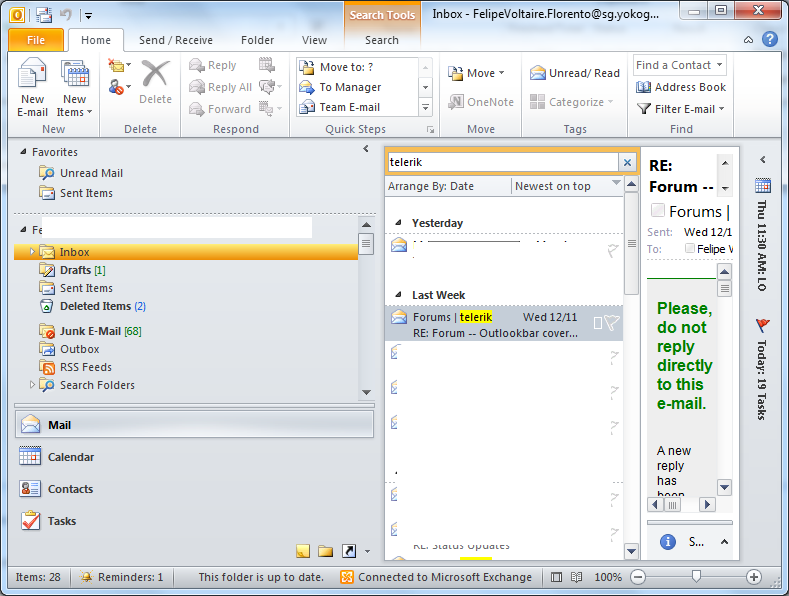Click Undo in the Quick Access toolbar
This screenshot has width=789, height=596.
click(x=66, y=15)
